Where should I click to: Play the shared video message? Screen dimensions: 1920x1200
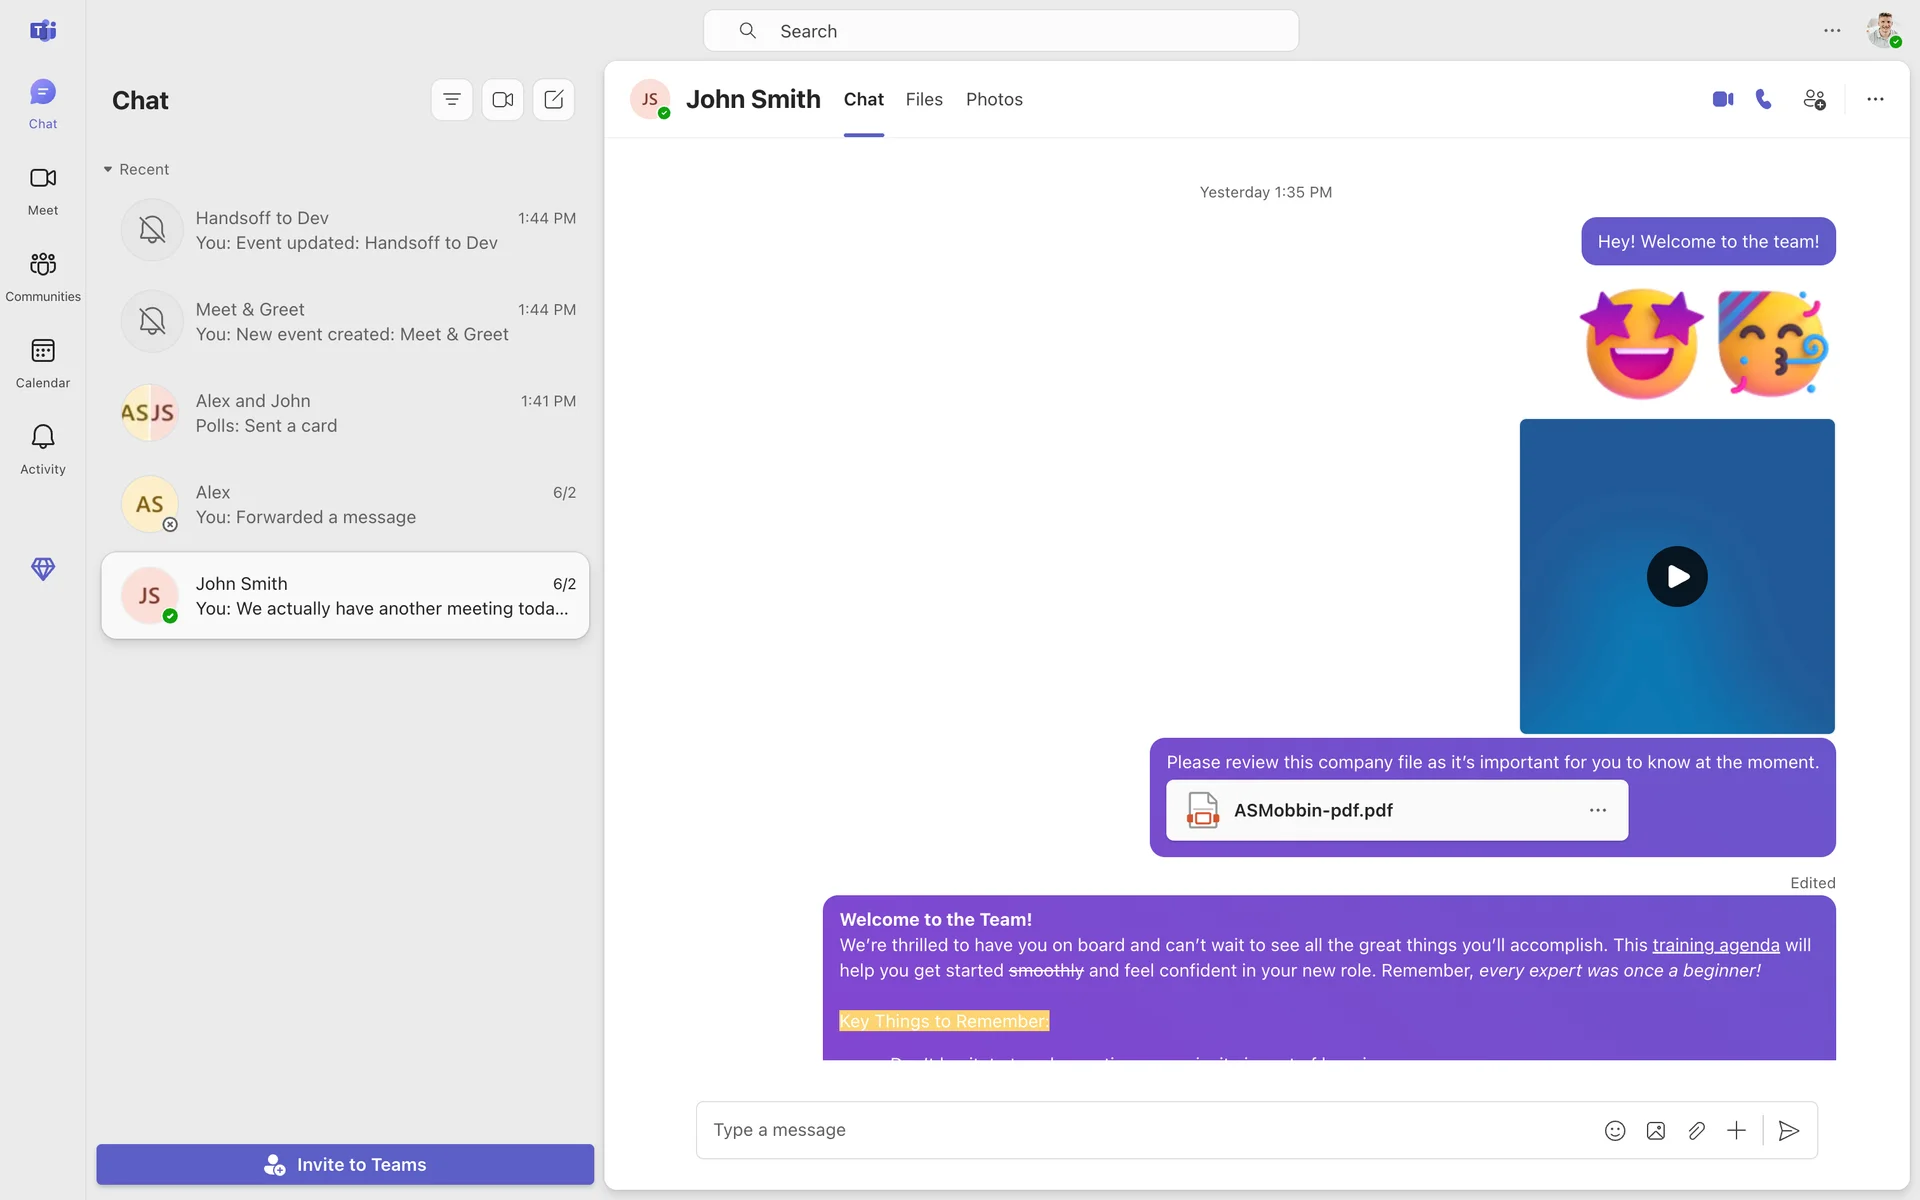[1677, 576]
